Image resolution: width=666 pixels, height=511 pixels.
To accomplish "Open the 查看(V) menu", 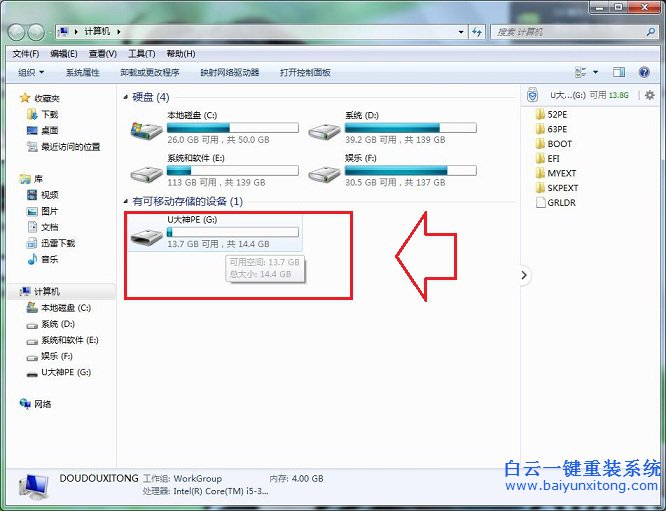I will (103, 54).
